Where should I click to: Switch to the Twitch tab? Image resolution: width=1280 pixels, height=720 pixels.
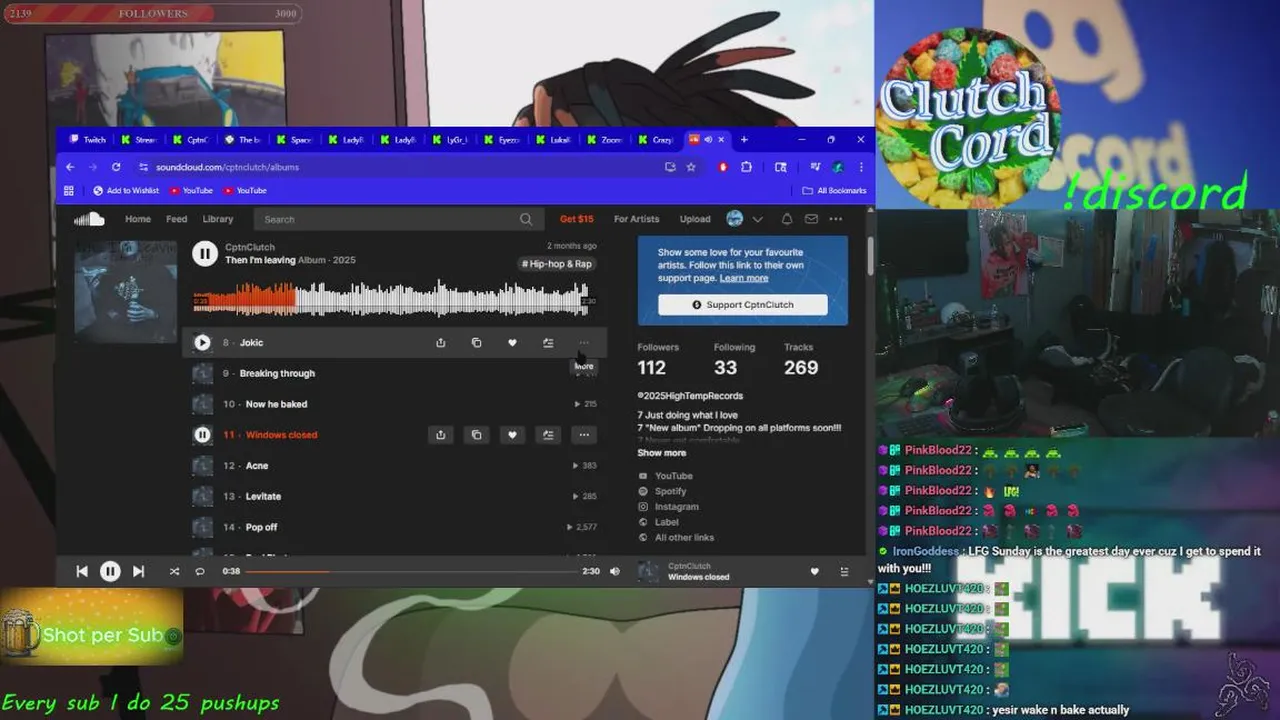[x=88, y=140]
